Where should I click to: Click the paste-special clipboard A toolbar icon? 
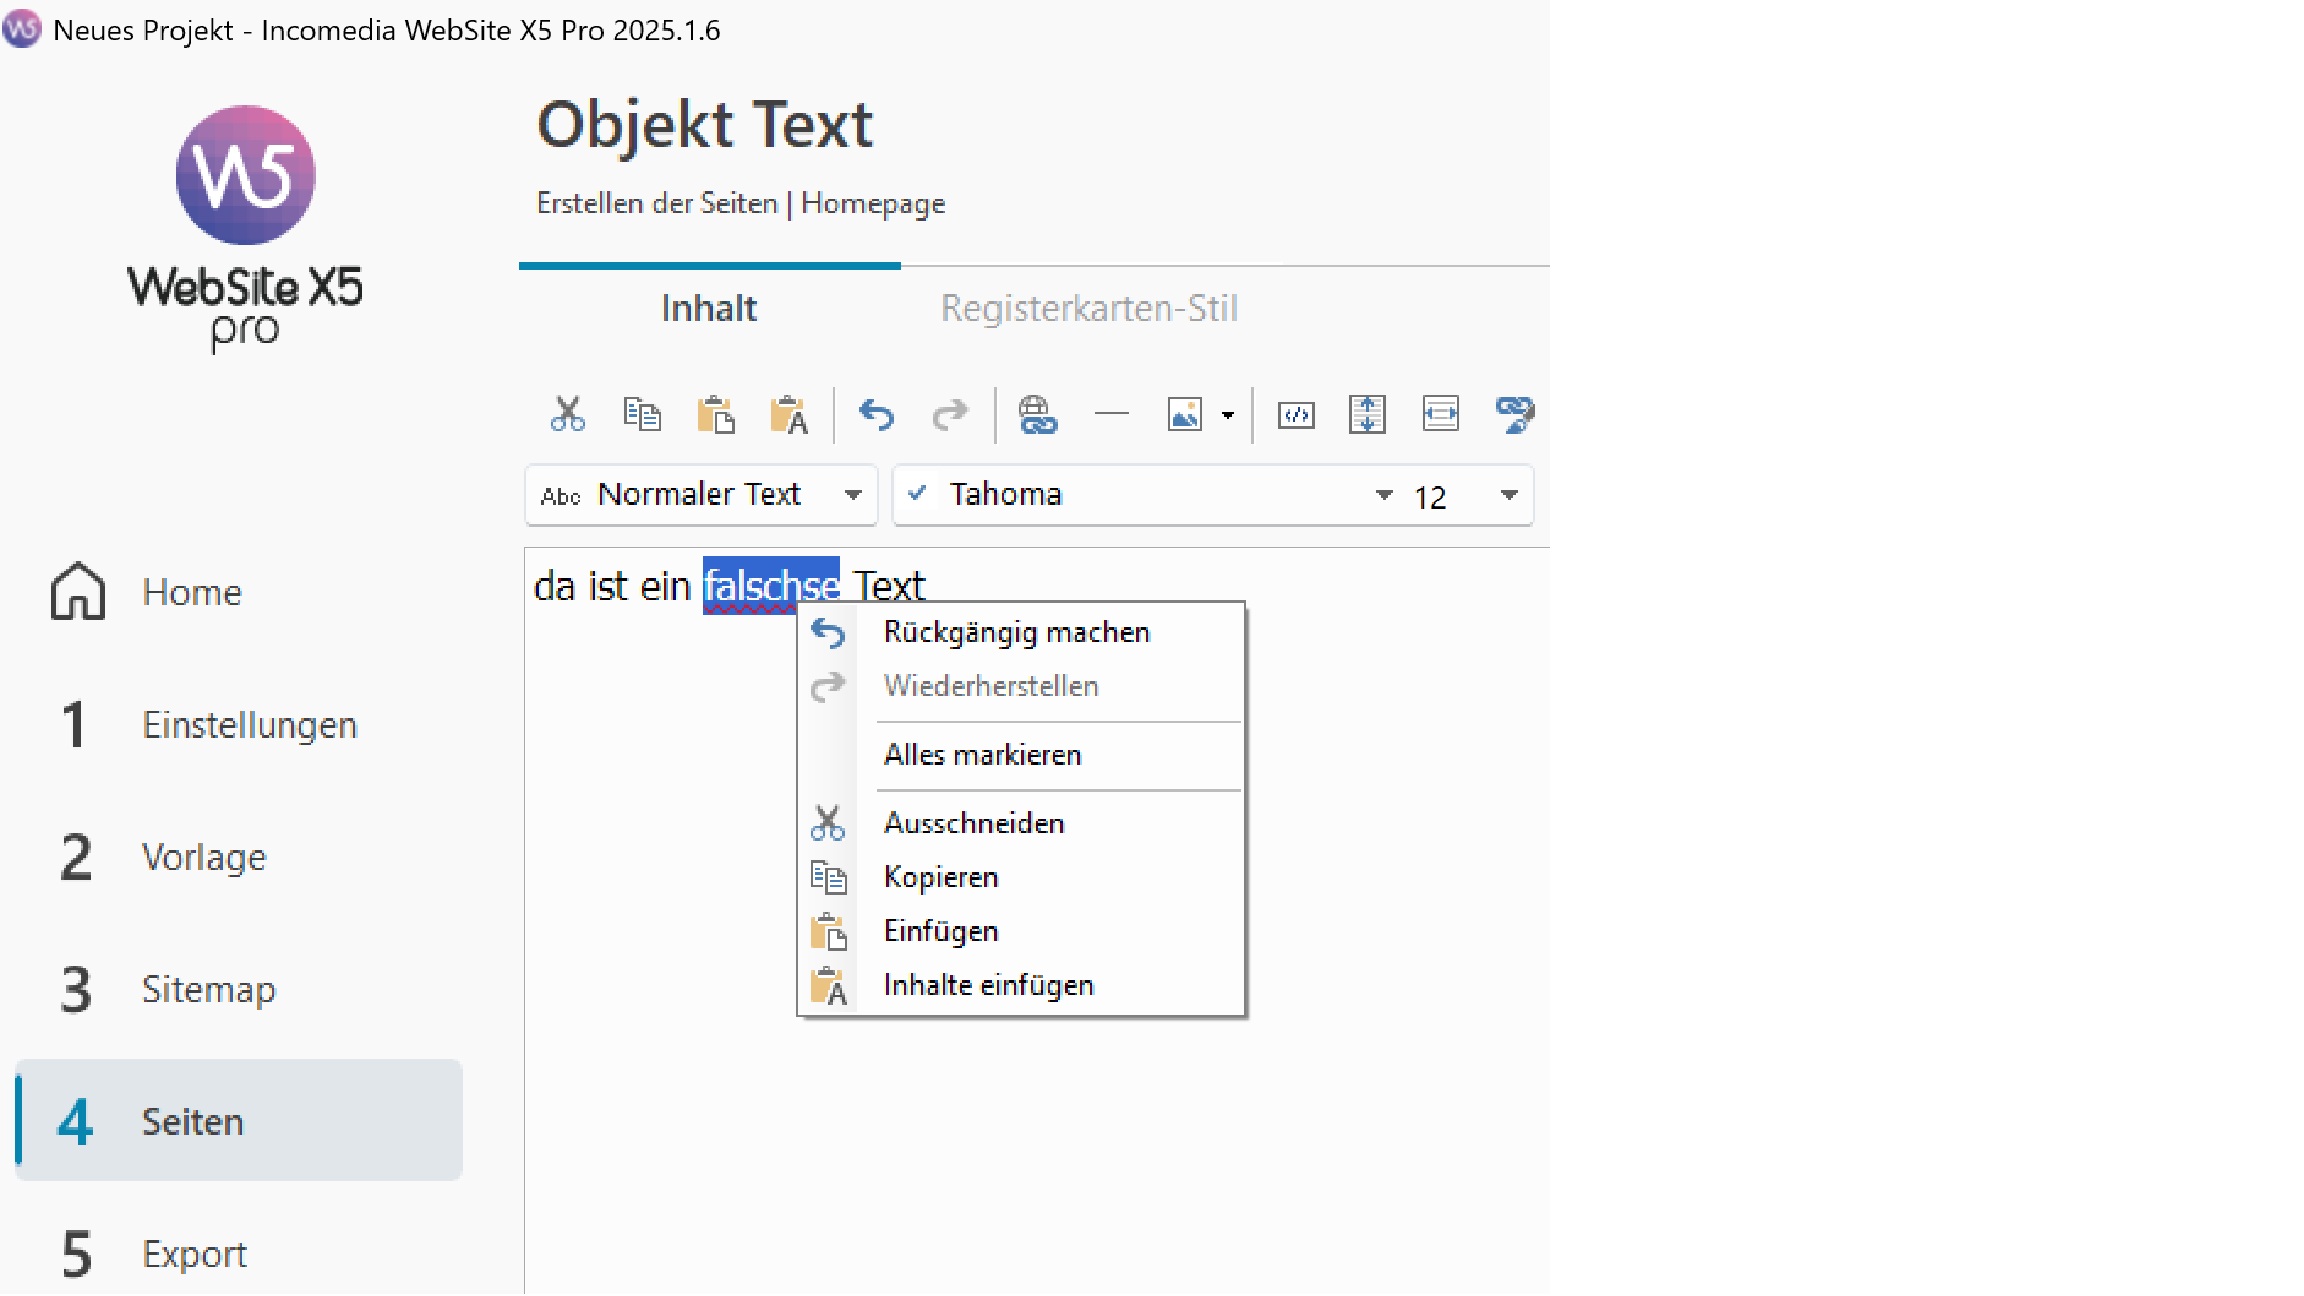[x=789, y=414]
